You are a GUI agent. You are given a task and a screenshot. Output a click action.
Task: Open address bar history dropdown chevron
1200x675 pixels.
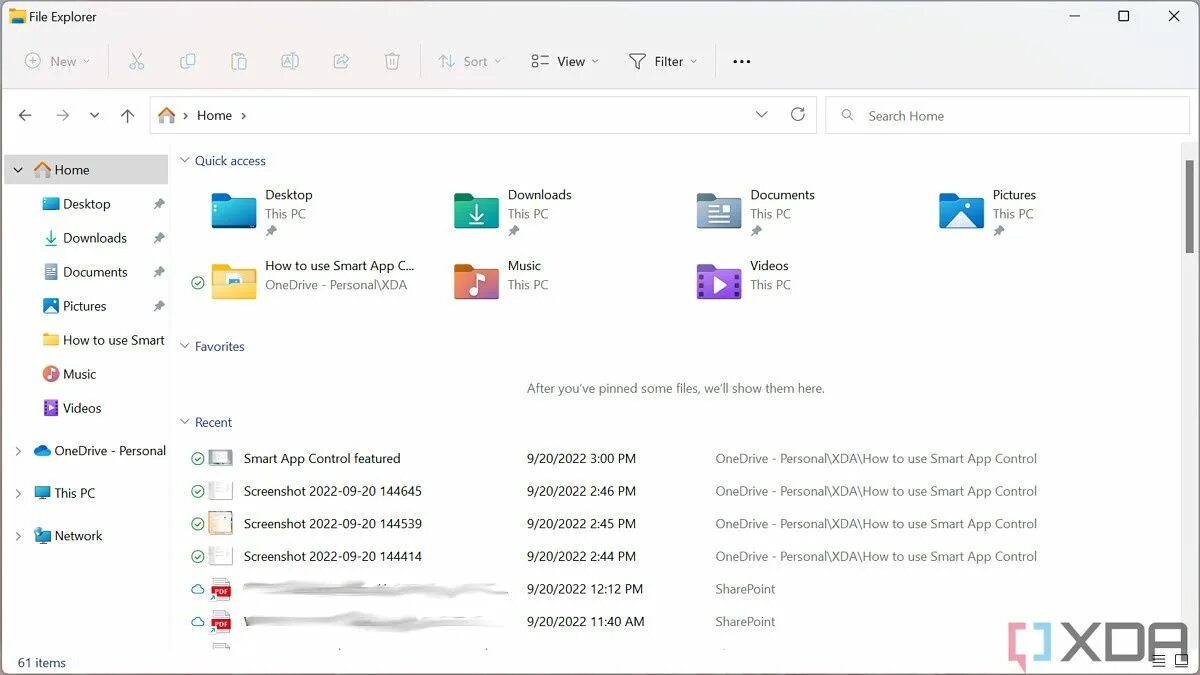tap(761, 115)
